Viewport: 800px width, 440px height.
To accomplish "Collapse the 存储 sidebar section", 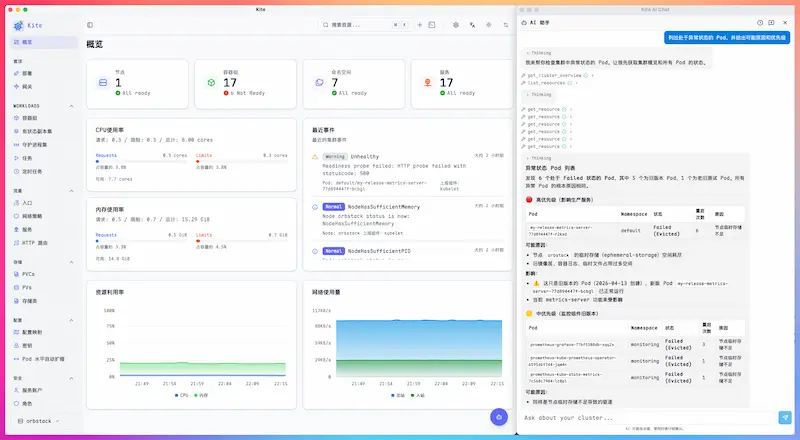I will pyautogui.click(x=71, y=262).
